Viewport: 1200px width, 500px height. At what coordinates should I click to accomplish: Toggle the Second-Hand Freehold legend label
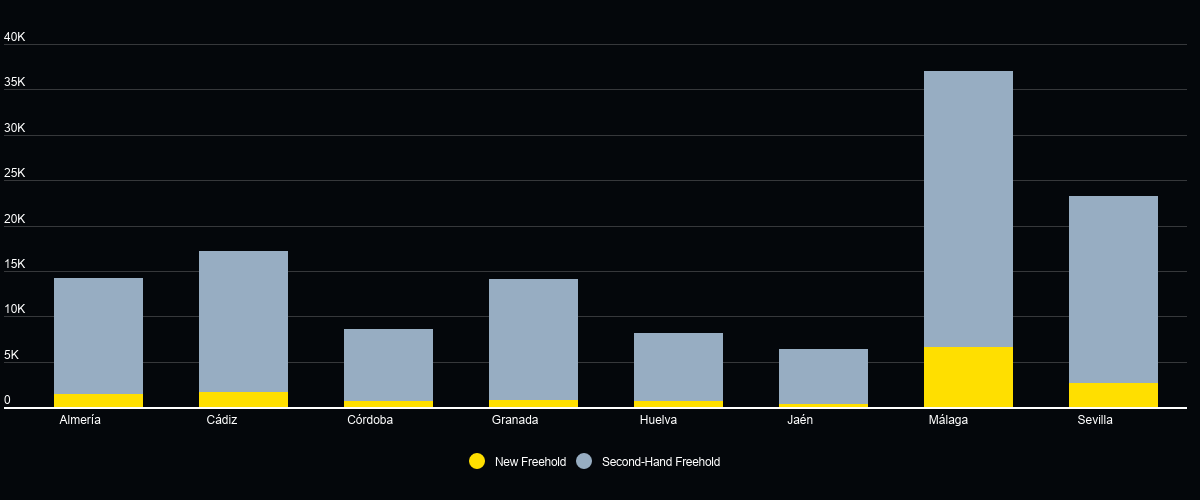660,462
